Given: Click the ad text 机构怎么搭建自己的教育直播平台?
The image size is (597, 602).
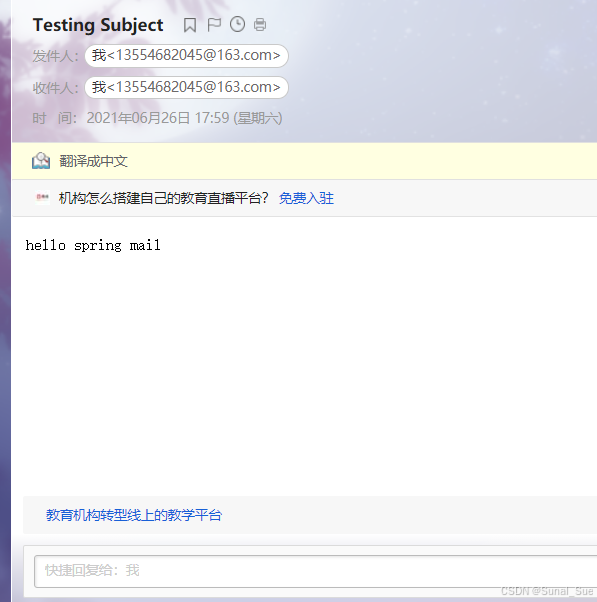Looking at the screenshot, I should tap(164, 198).
